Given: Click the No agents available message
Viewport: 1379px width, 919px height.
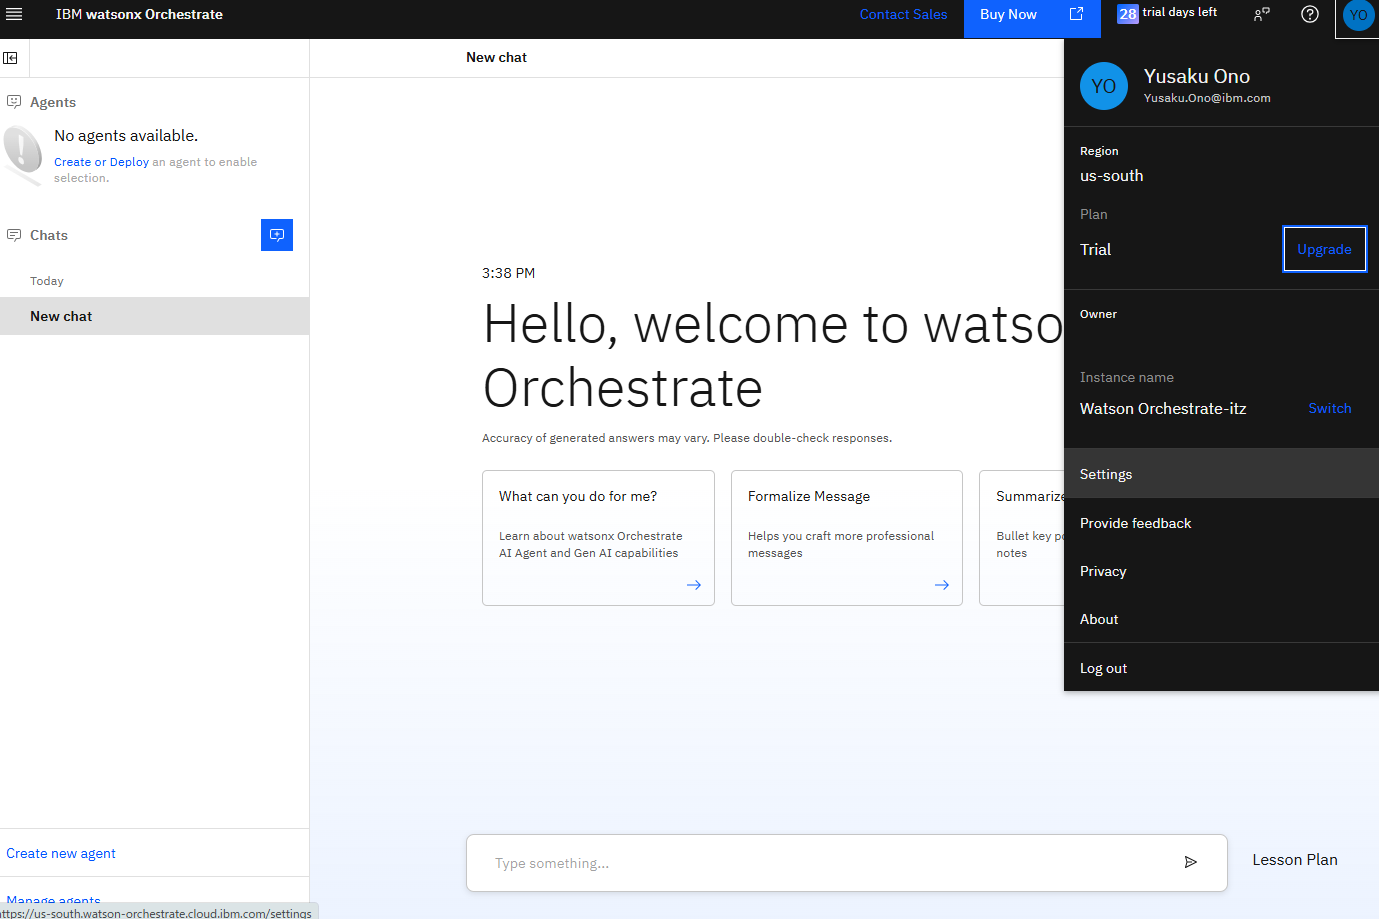Looking at the screenshot, I should click(x=126, y=135).
